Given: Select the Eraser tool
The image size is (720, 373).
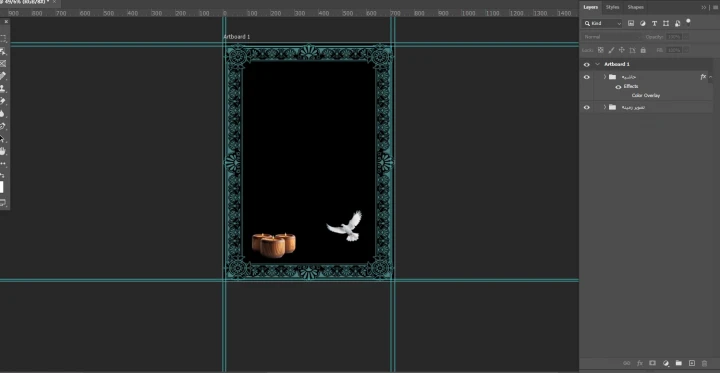Looking at the screenshot, I should tap(3, 101).
